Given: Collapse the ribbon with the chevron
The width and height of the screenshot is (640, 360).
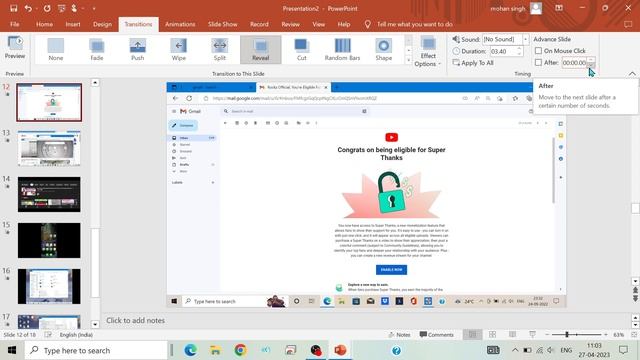Looking at the screenshot, I should [x=632, y=73].
